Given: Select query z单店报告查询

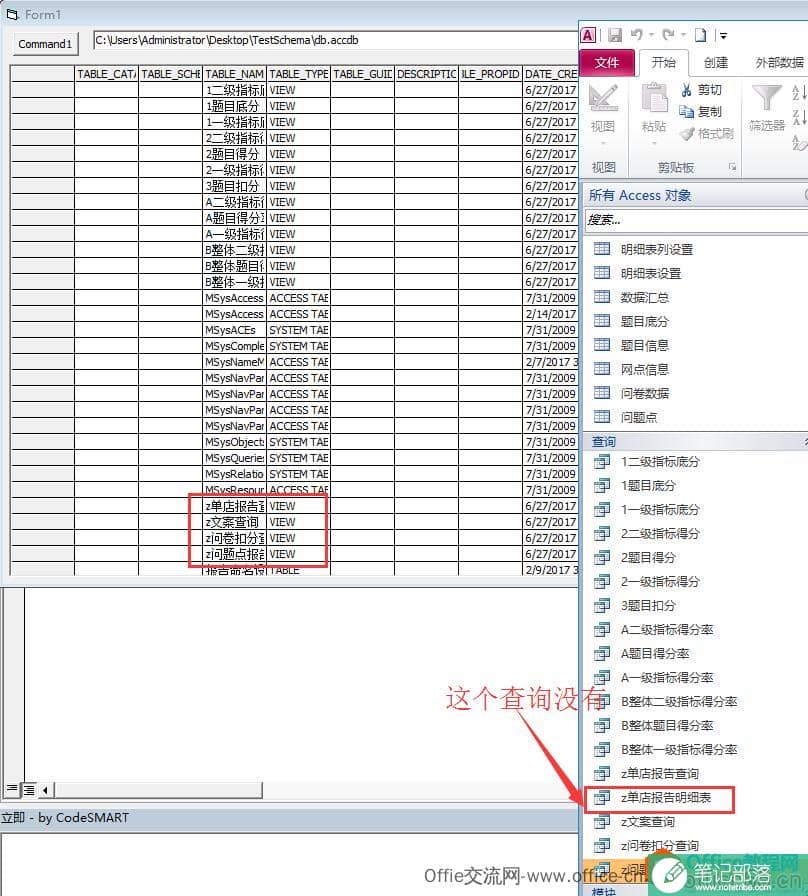Looking at the screenshot, I should (x=660, y=774).
